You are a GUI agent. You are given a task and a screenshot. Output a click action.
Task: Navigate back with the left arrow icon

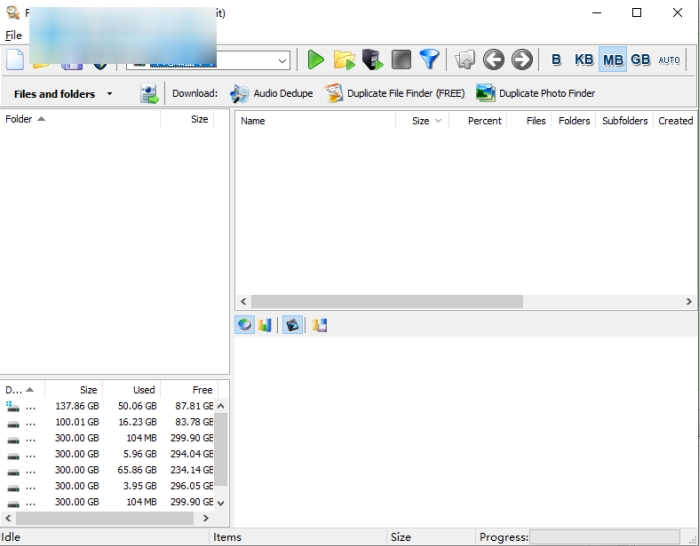[x=493, y=59]
